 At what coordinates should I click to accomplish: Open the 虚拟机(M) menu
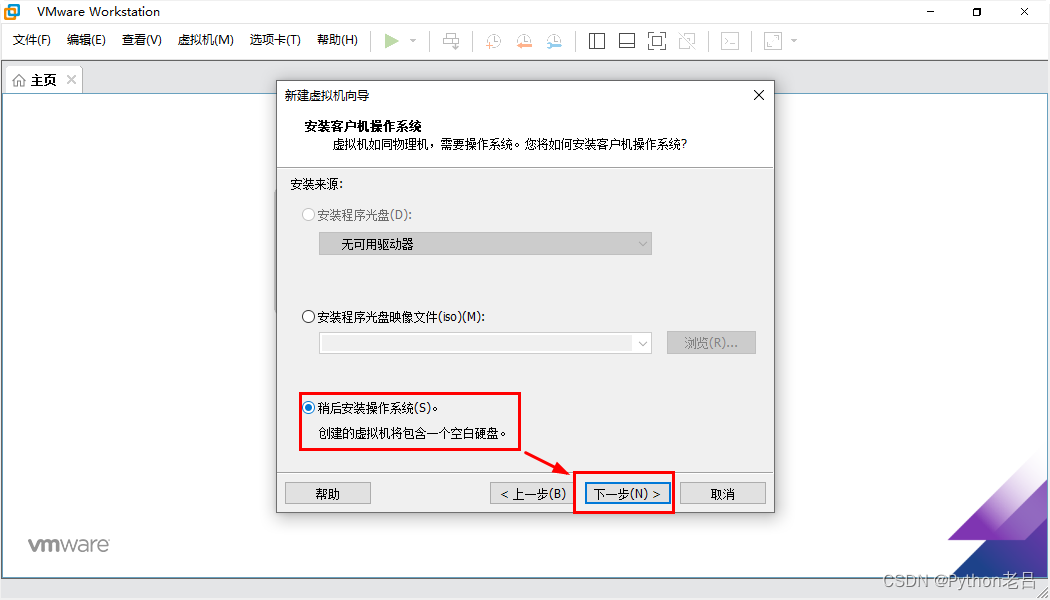[x=206, y=40]
